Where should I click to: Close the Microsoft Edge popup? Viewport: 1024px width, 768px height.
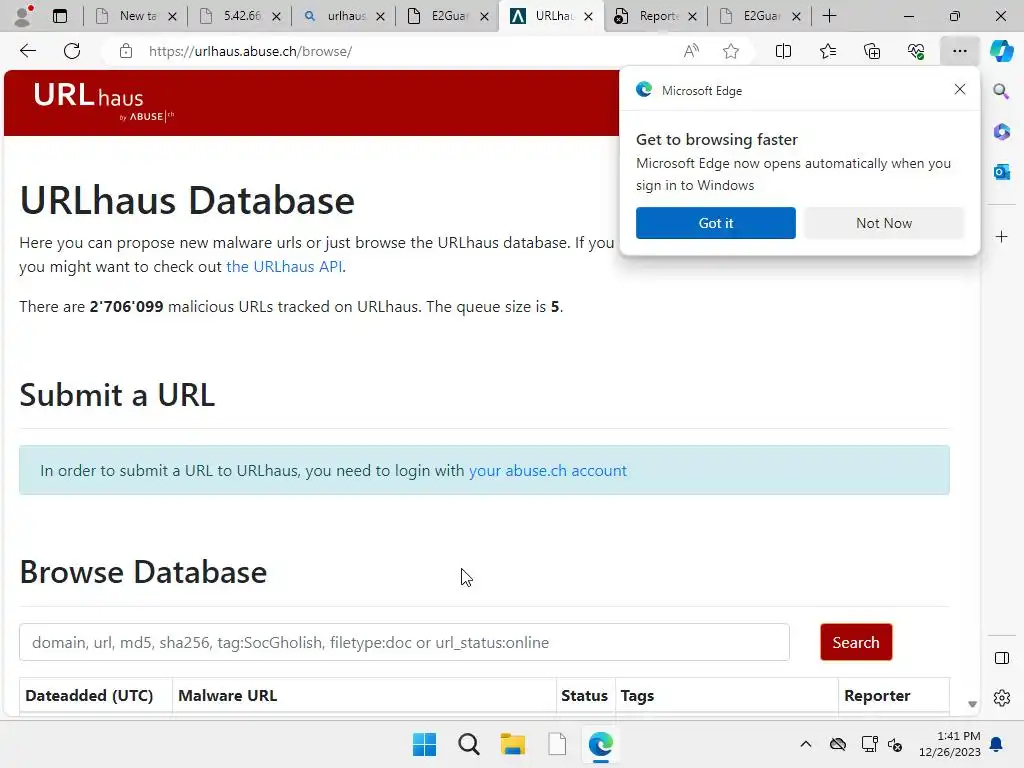click(x=959, y=89)
